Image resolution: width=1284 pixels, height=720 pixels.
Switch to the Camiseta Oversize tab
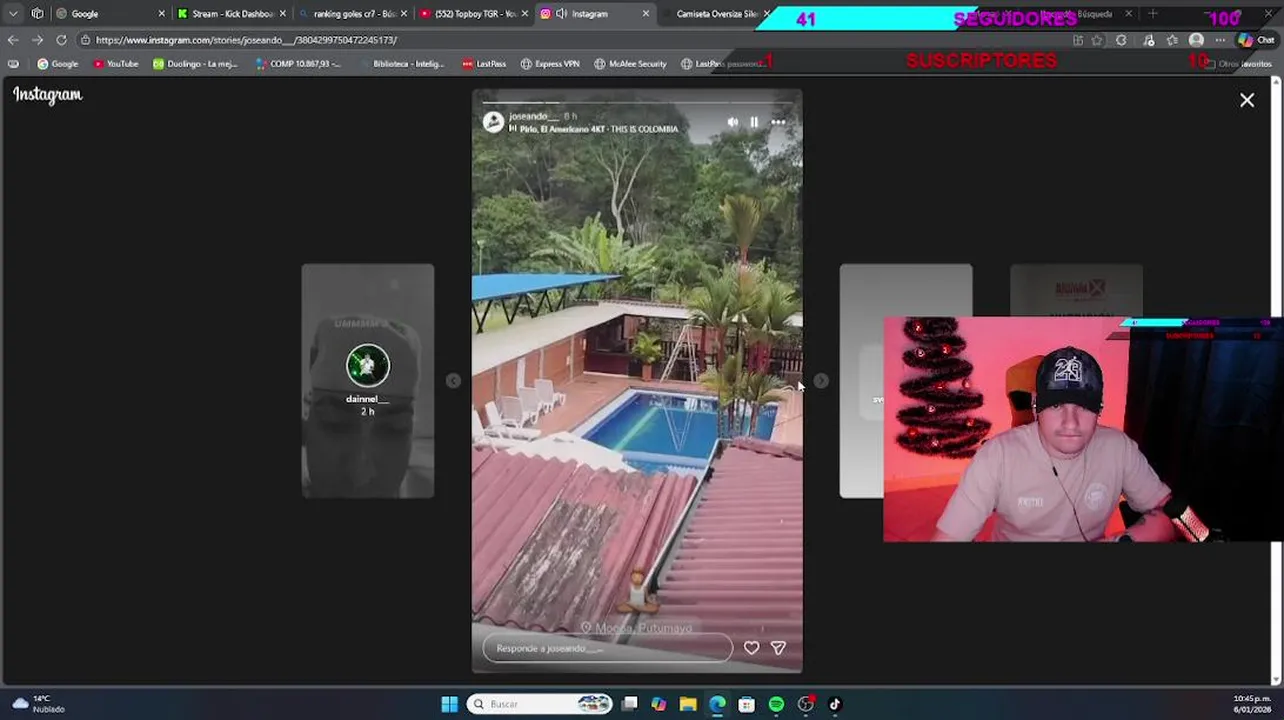(x=716, y=14)
